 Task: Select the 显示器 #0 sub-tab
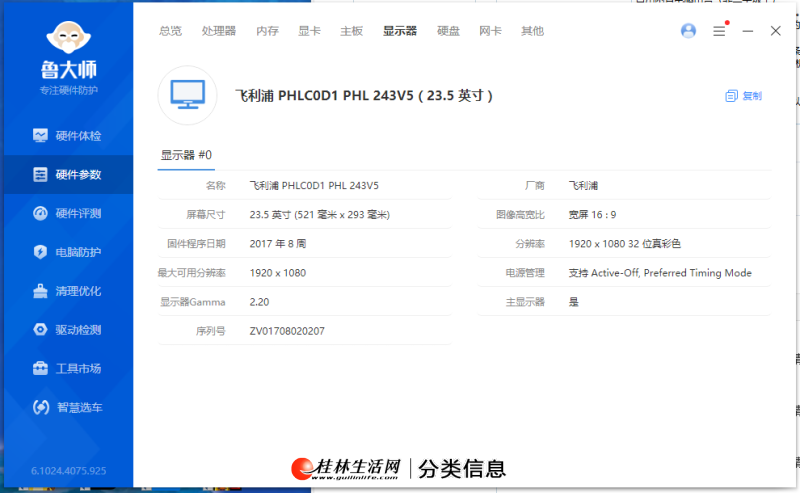click(x=186, y=155)
